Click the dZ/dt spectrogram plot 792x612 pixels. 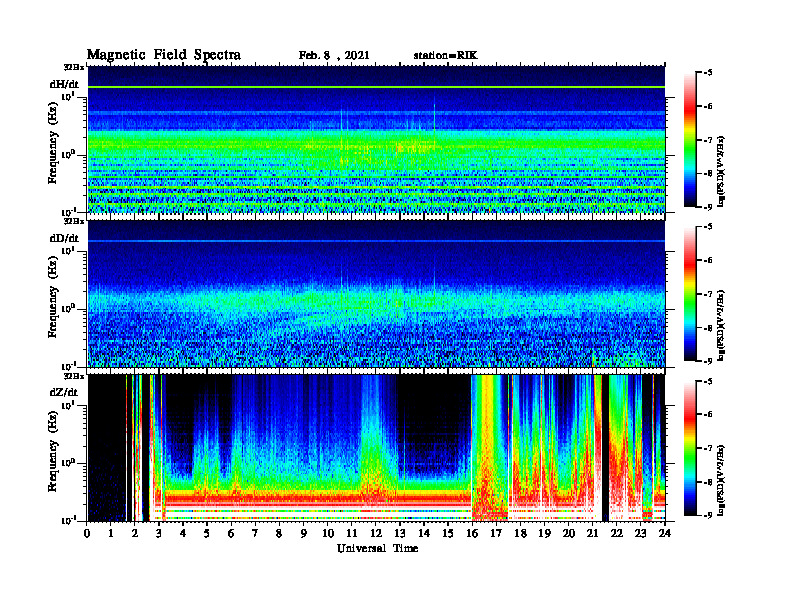(376, 448)
